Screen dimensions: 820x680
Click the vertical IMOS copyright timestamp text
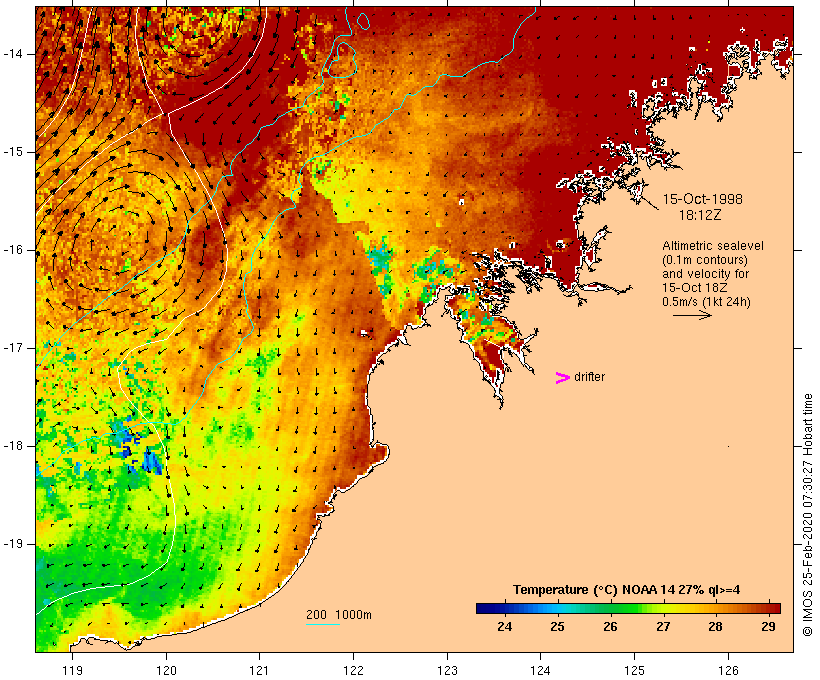pyautogui.click(x=807, y=515)
